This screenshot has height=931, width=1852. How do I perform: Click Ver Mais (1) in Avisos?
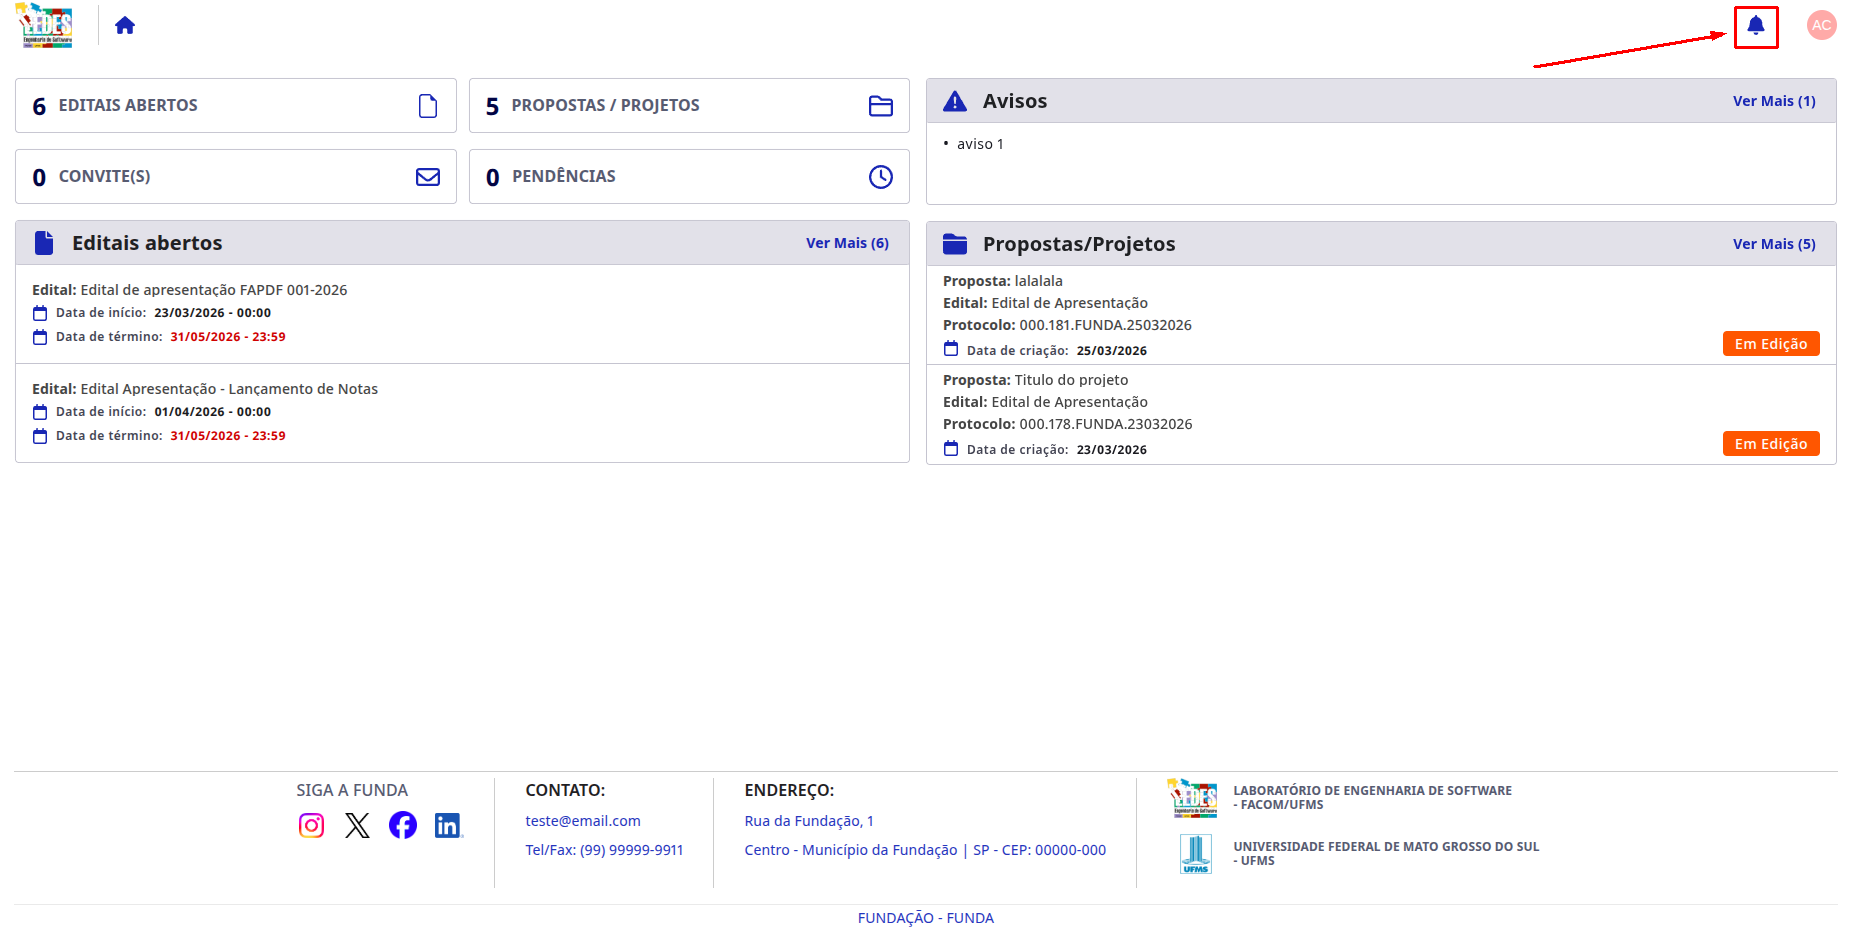click(x=1774, y=101)
